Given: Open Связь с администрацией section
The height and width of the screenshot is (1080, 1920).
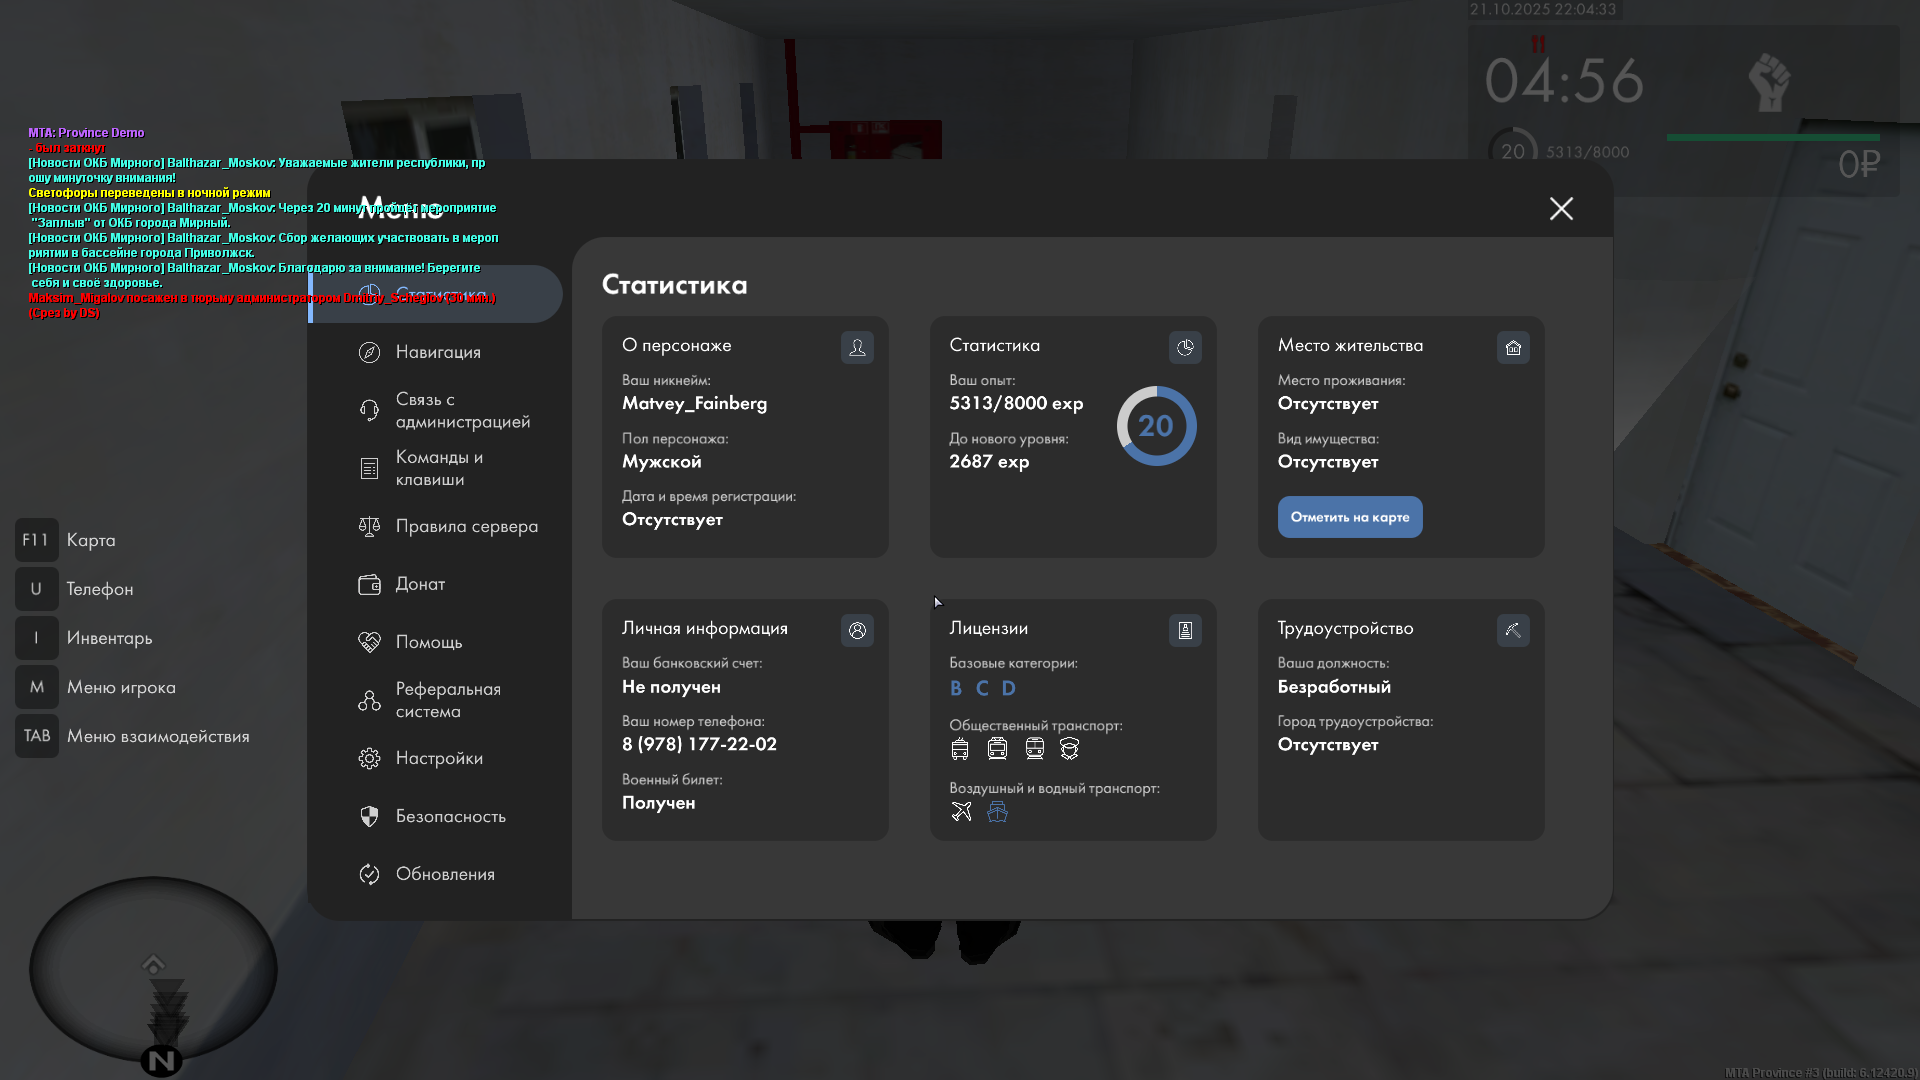Looking at the screenshot, I should (x=462, y=410).
